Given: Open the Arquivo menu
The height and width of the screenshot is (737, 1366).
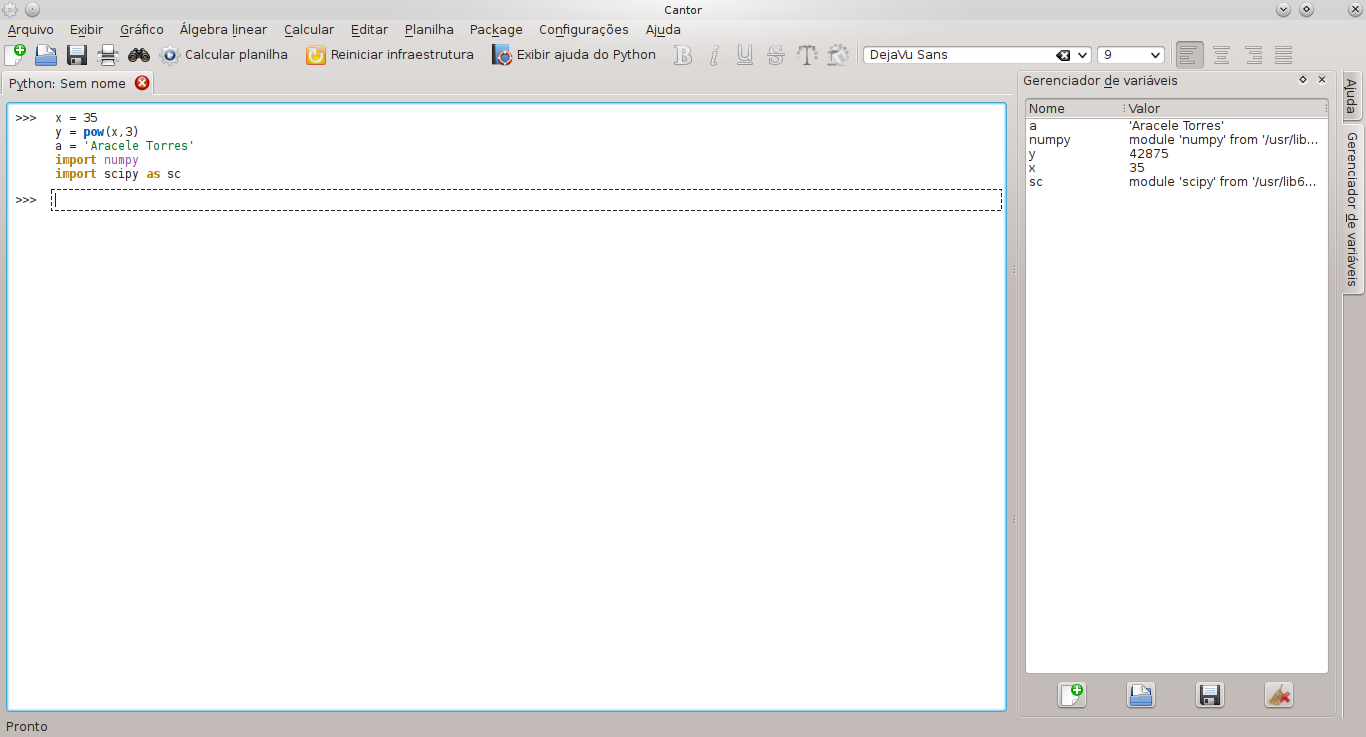Looking at the screenshot, I should 31,30.
